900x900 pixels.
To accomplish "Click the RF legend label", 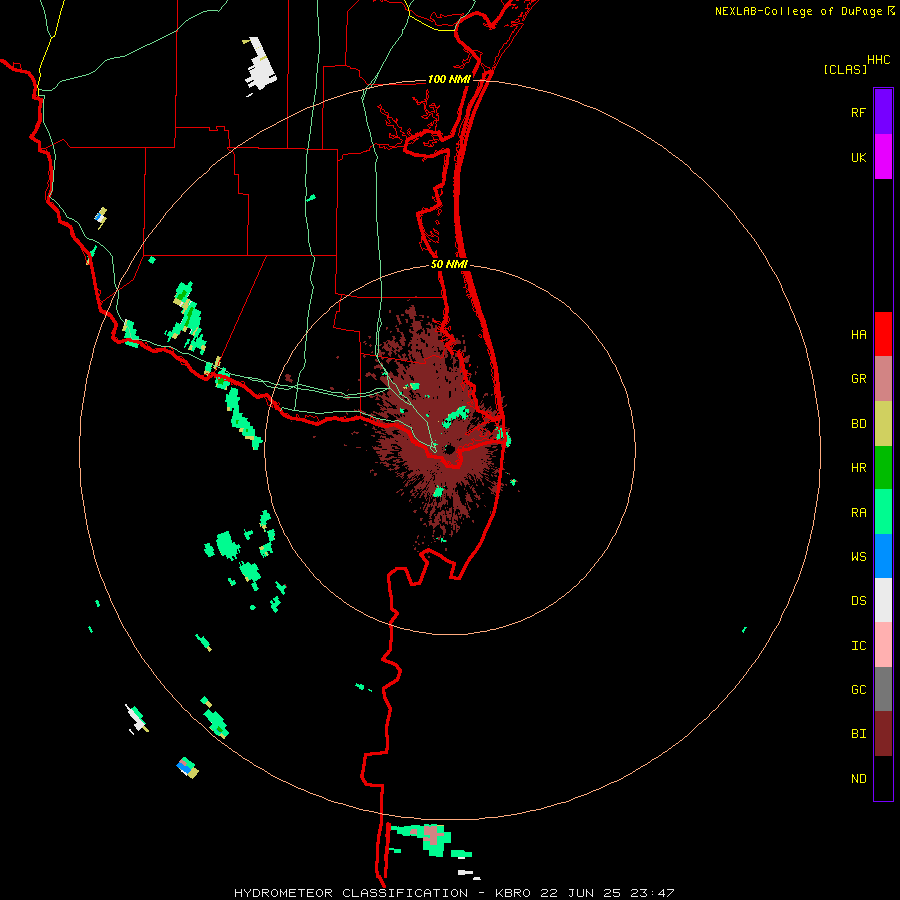I will pos(858,113).
